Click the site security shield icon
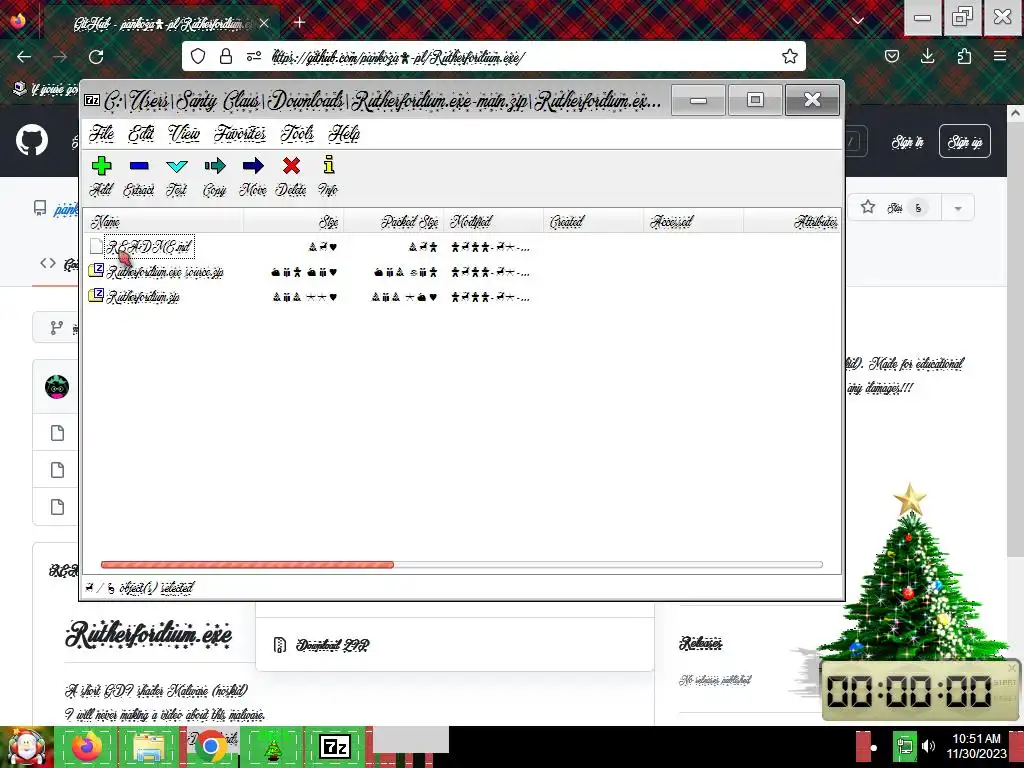 coord(198,56)
